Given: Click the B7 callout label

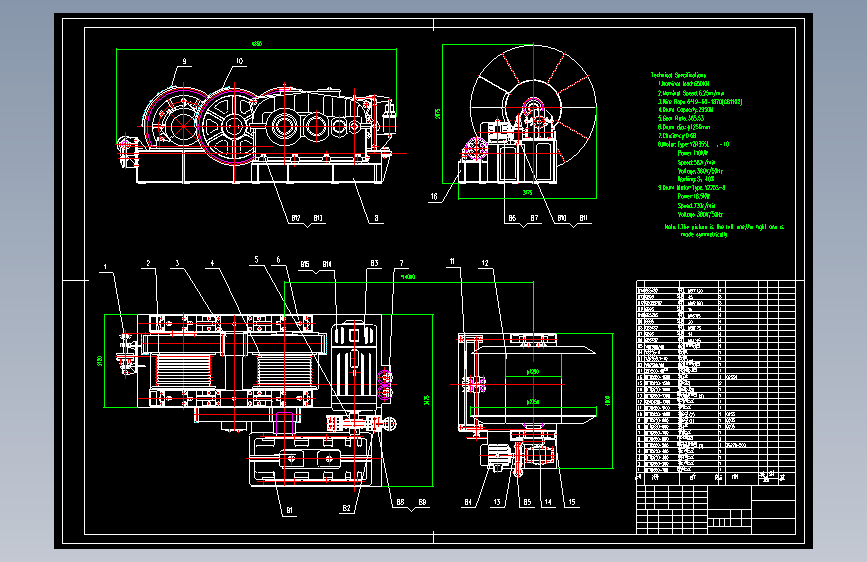Looking at the screenshot, I should (534, 218).
